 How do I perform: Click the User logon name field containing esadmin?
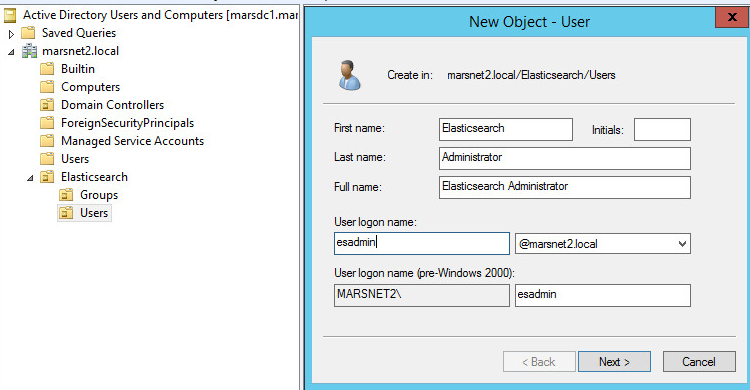pos(421,244)
